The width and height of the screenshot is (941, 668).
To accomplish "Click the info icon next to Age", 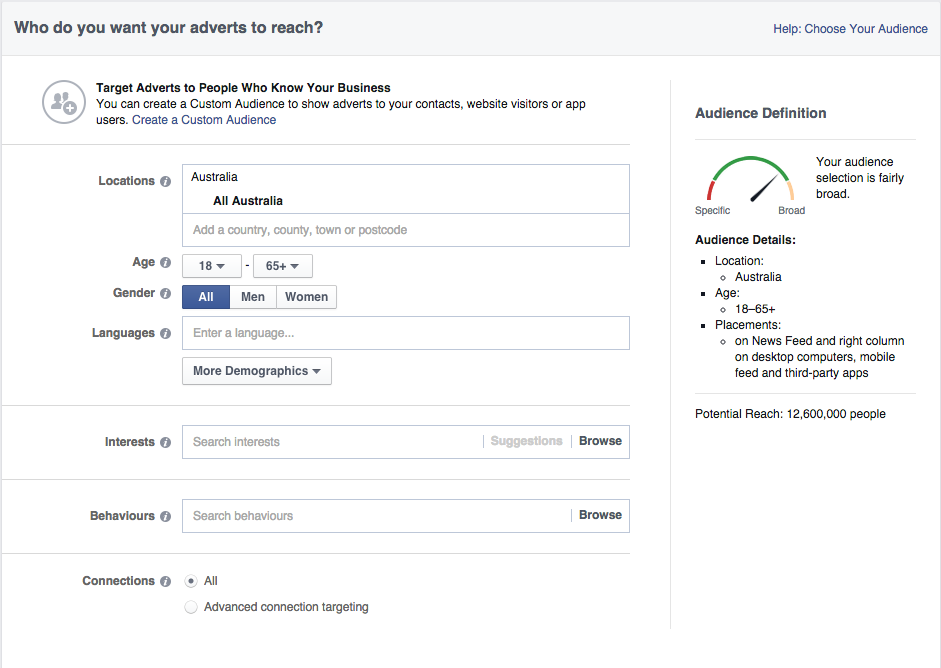I will click(x=166, y=263).
